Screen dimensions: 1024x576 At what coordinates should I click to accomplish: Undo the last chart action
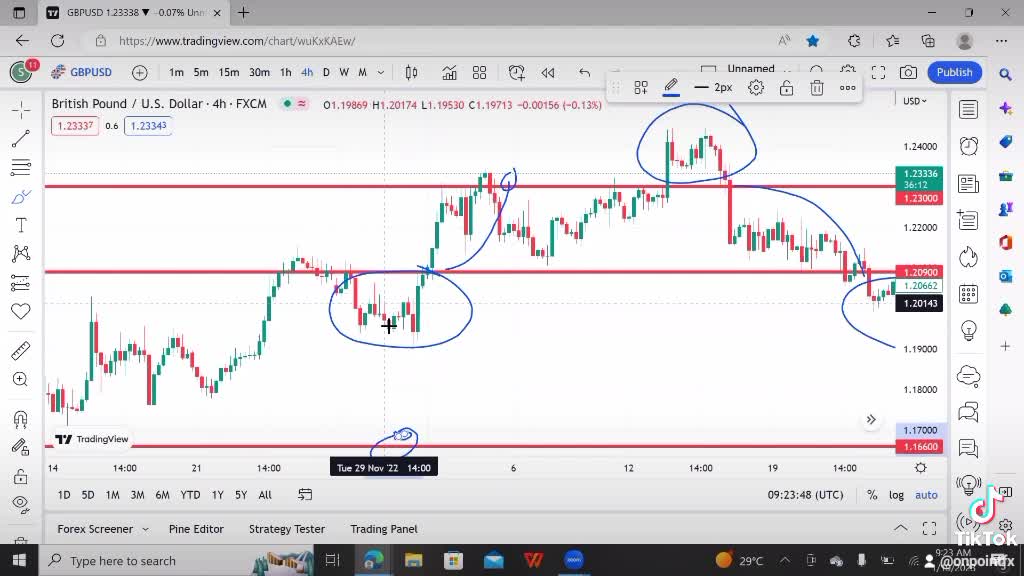[x=584, y=72]
